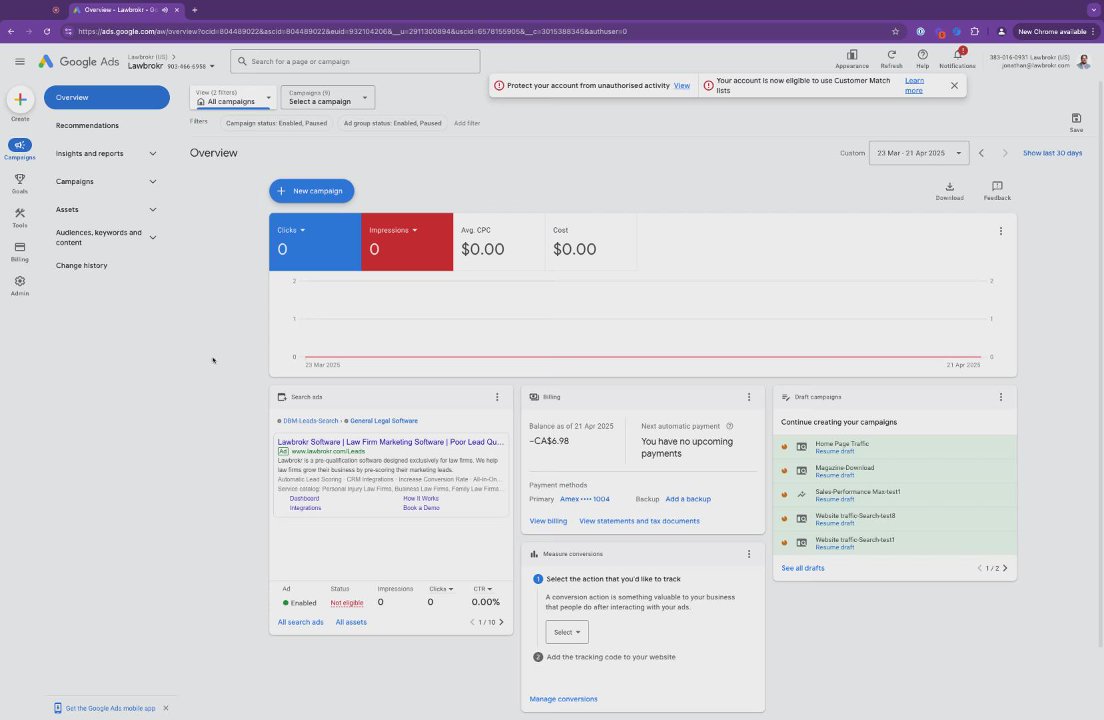Open All search ads link
The width and height of the screenshot is (1104, 720).
(x=301, y=622)
